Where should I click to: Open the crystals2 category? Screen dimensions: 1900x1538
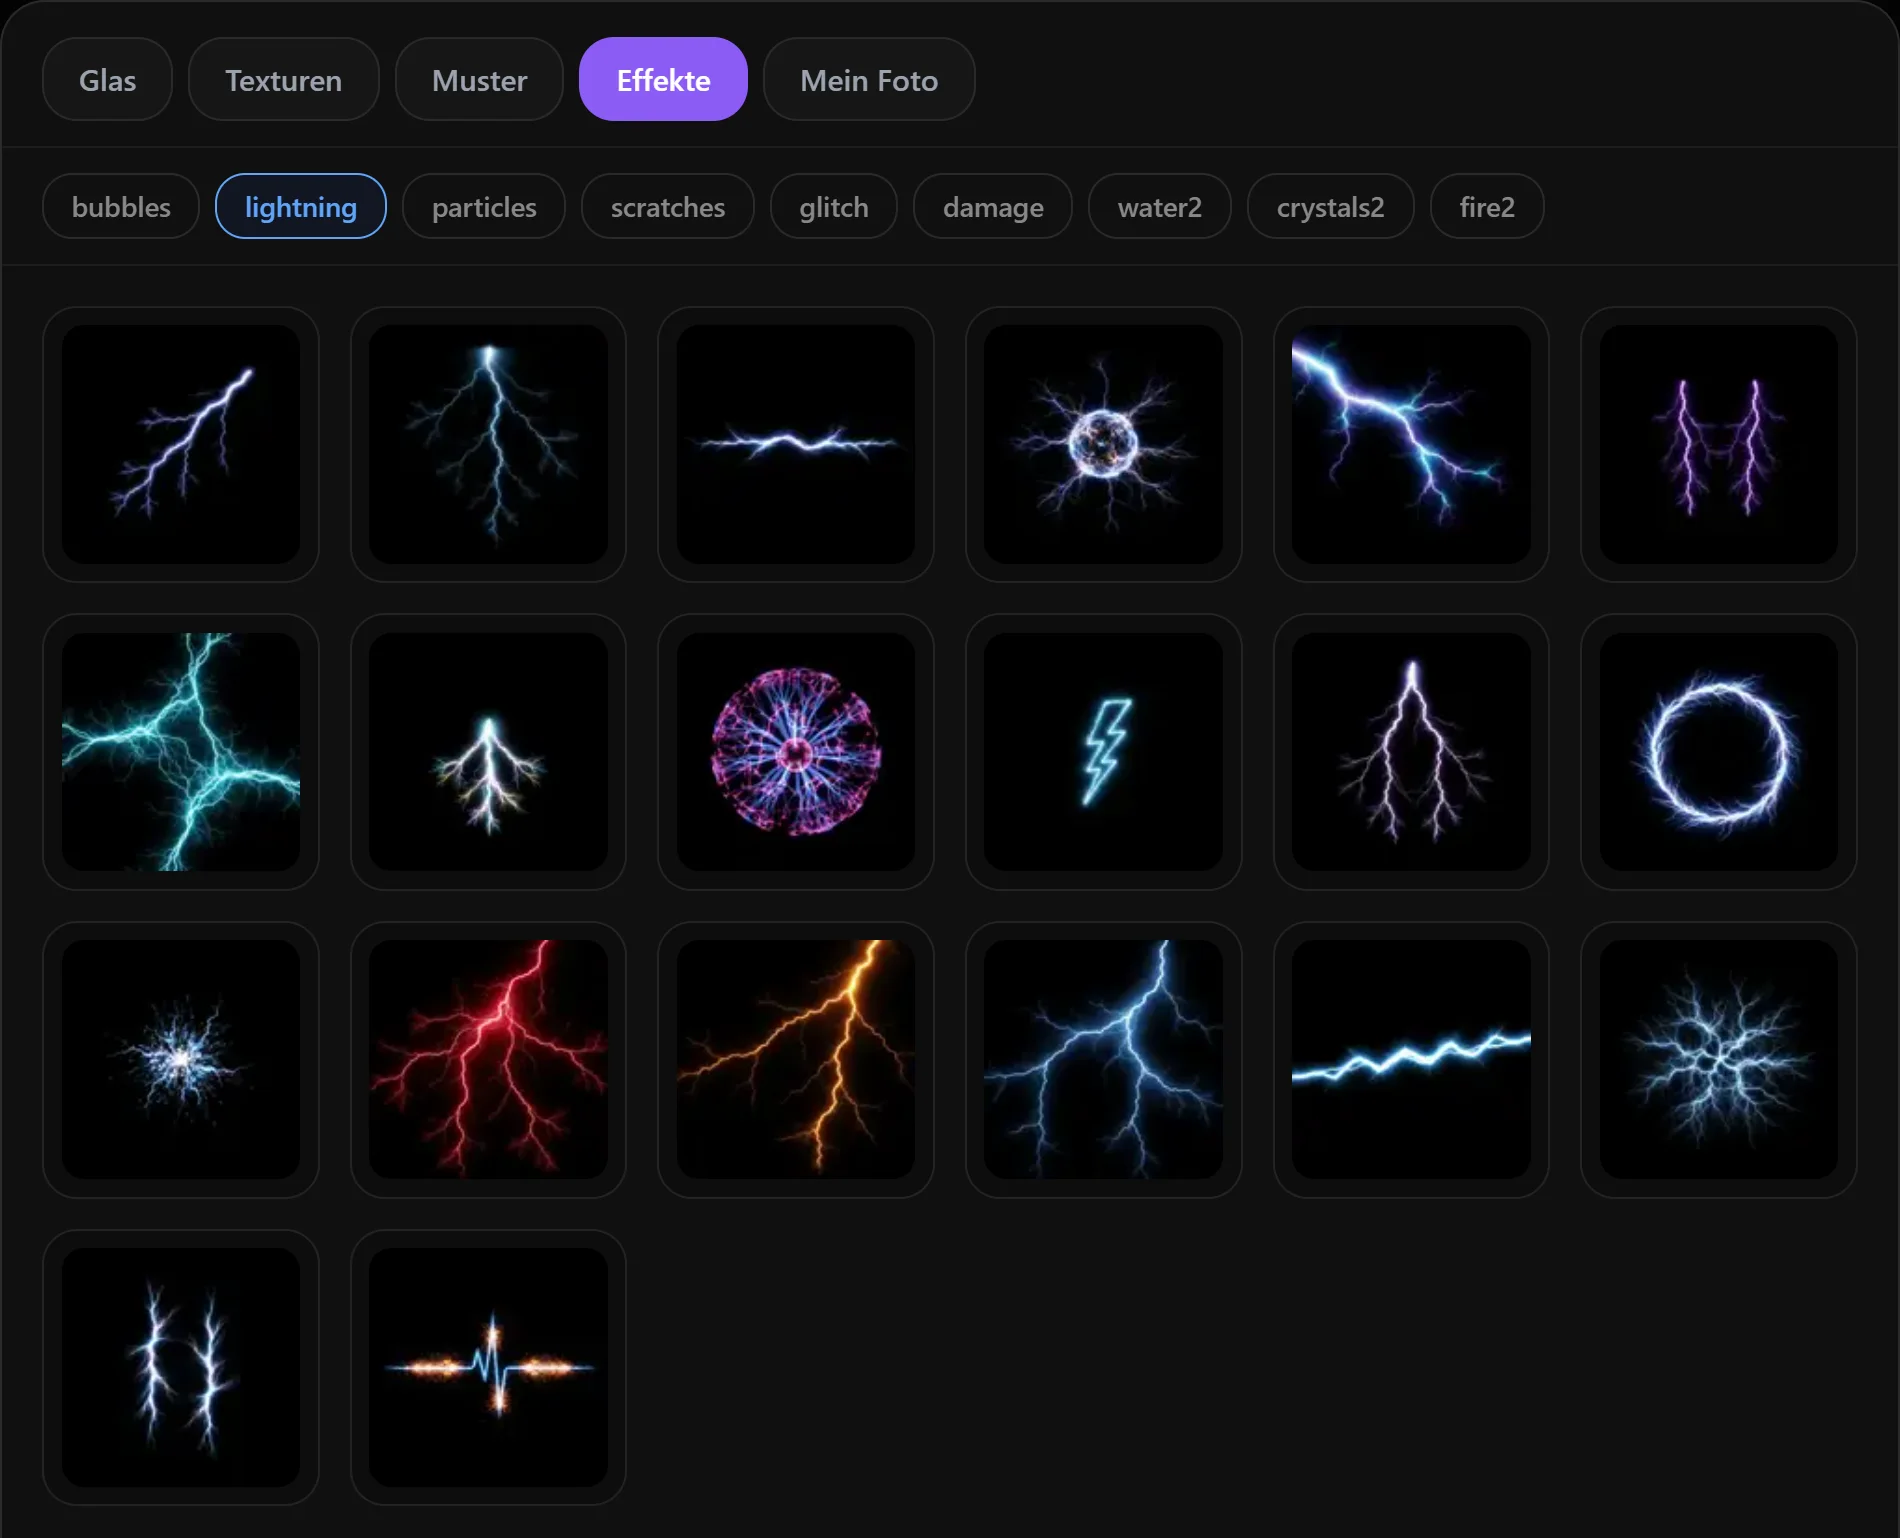[x=1331, y=207]
